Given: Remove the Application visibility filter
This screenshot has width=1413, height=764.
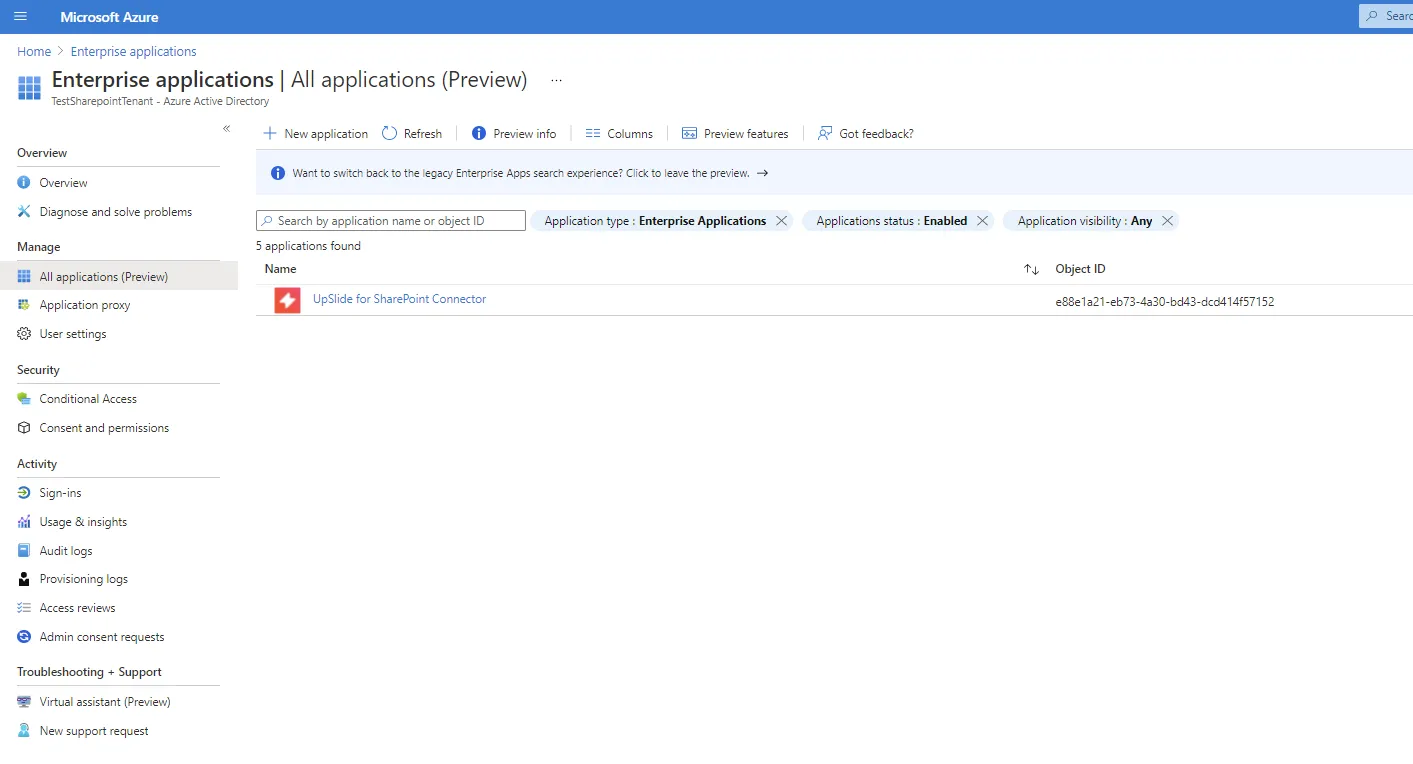Looking at the screenshot, I should point(1167,221).
